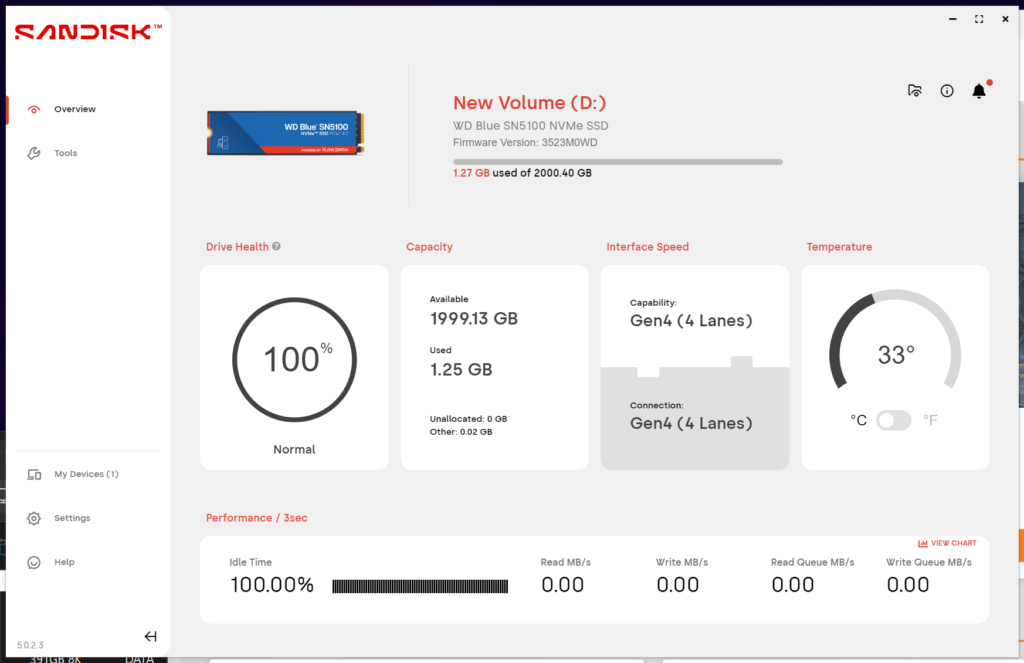Click the Connection Gen4 (4 Lanes) value

(691, 423)
